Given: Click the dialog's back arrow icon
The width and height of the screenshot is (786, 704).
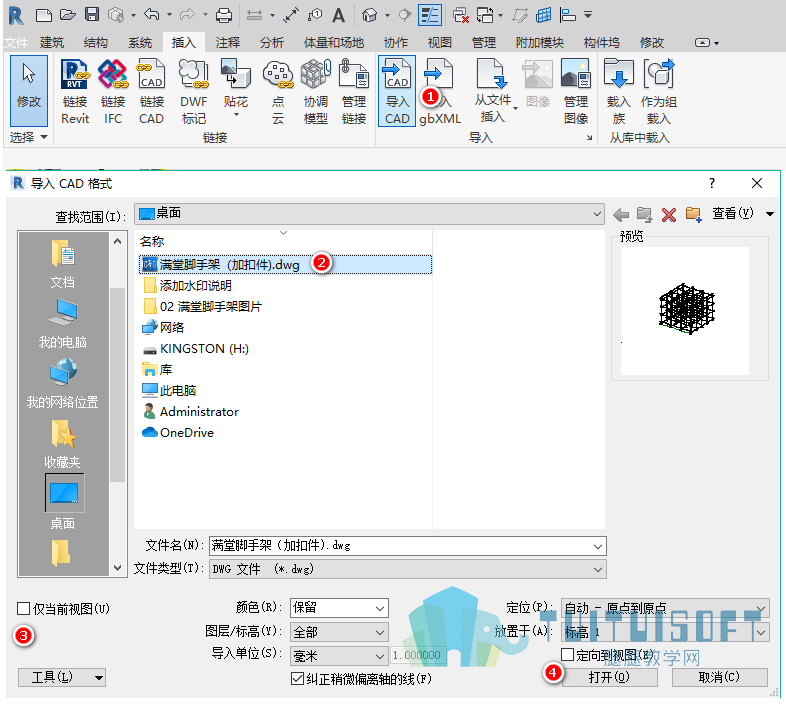Looking at the screenshot, I should (621, 215).
